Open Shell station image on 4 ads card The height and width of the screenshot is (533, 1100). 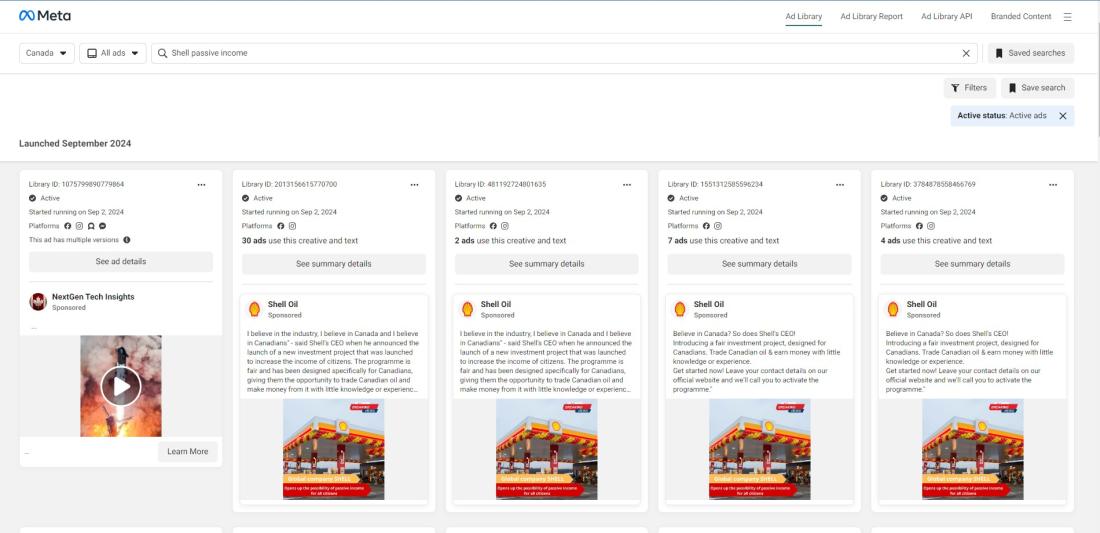point(972,449)
